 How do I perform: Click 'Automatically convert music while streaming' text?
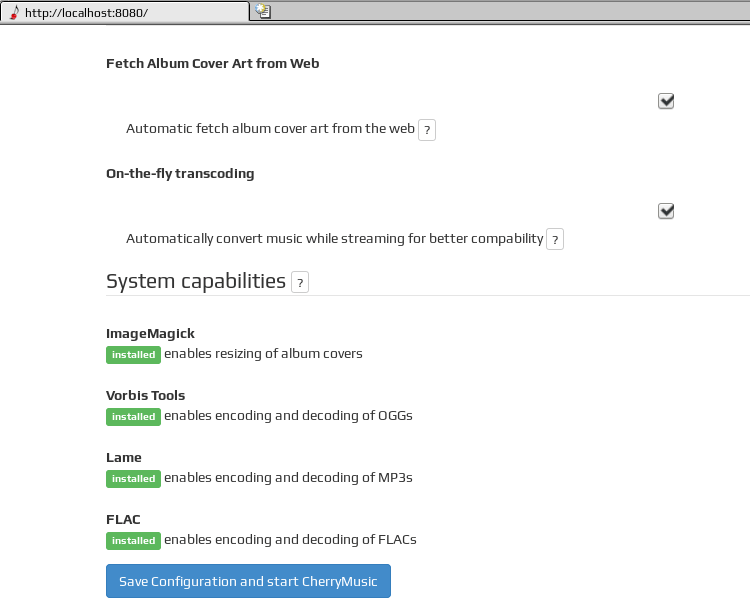point(334,239)
